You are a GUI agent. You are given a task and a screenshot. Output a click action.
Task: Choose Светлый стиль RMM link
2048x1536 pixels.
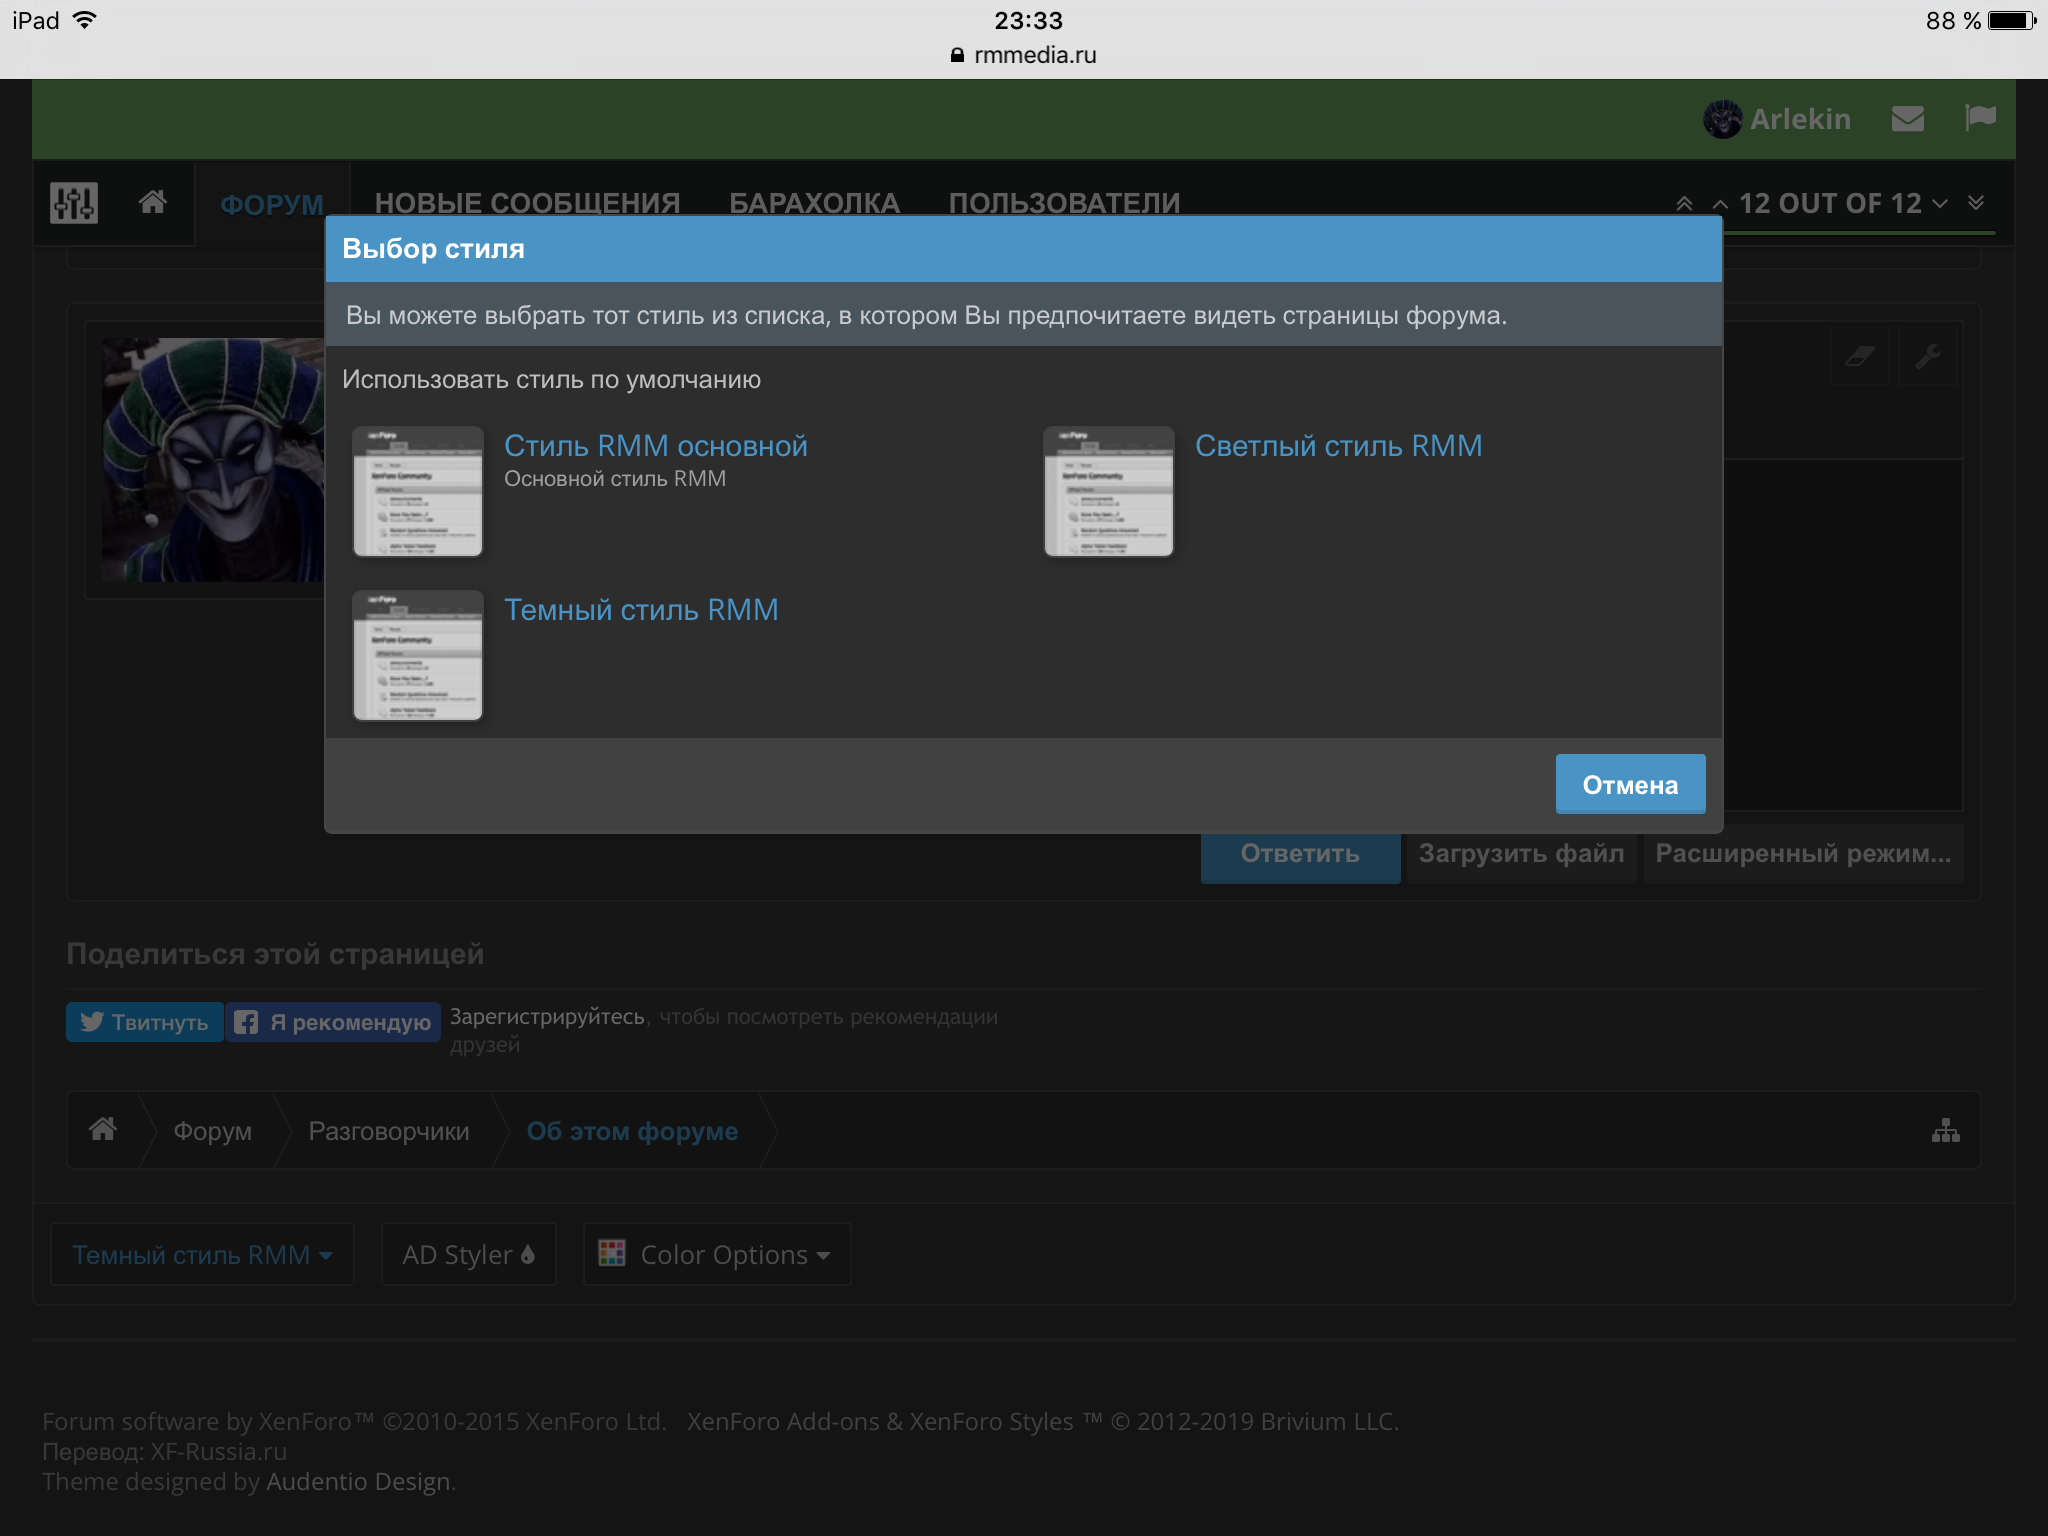click(x=1338, y=446)
